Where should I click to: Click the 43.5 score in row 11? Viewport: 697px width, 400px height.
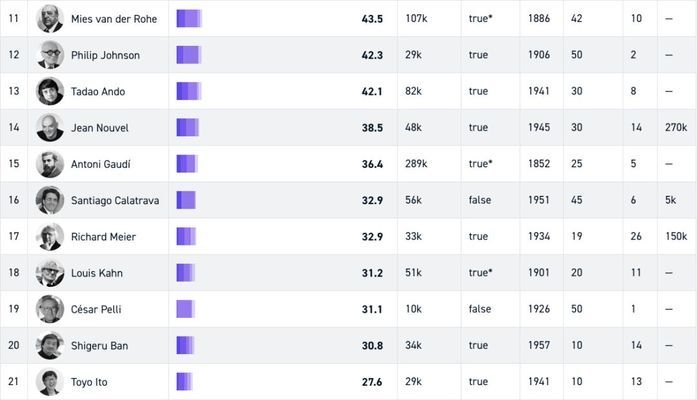pyautogui.click(x=374, y=19)
